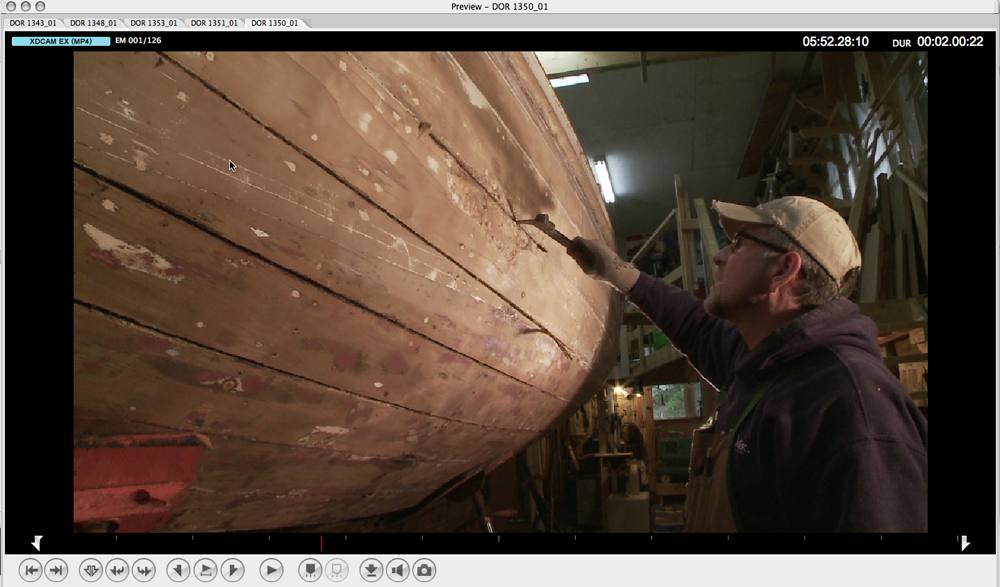Viewport: 1000px width, 587px height.
Task: Click the download arrow import button
Action: pos(371,570)
